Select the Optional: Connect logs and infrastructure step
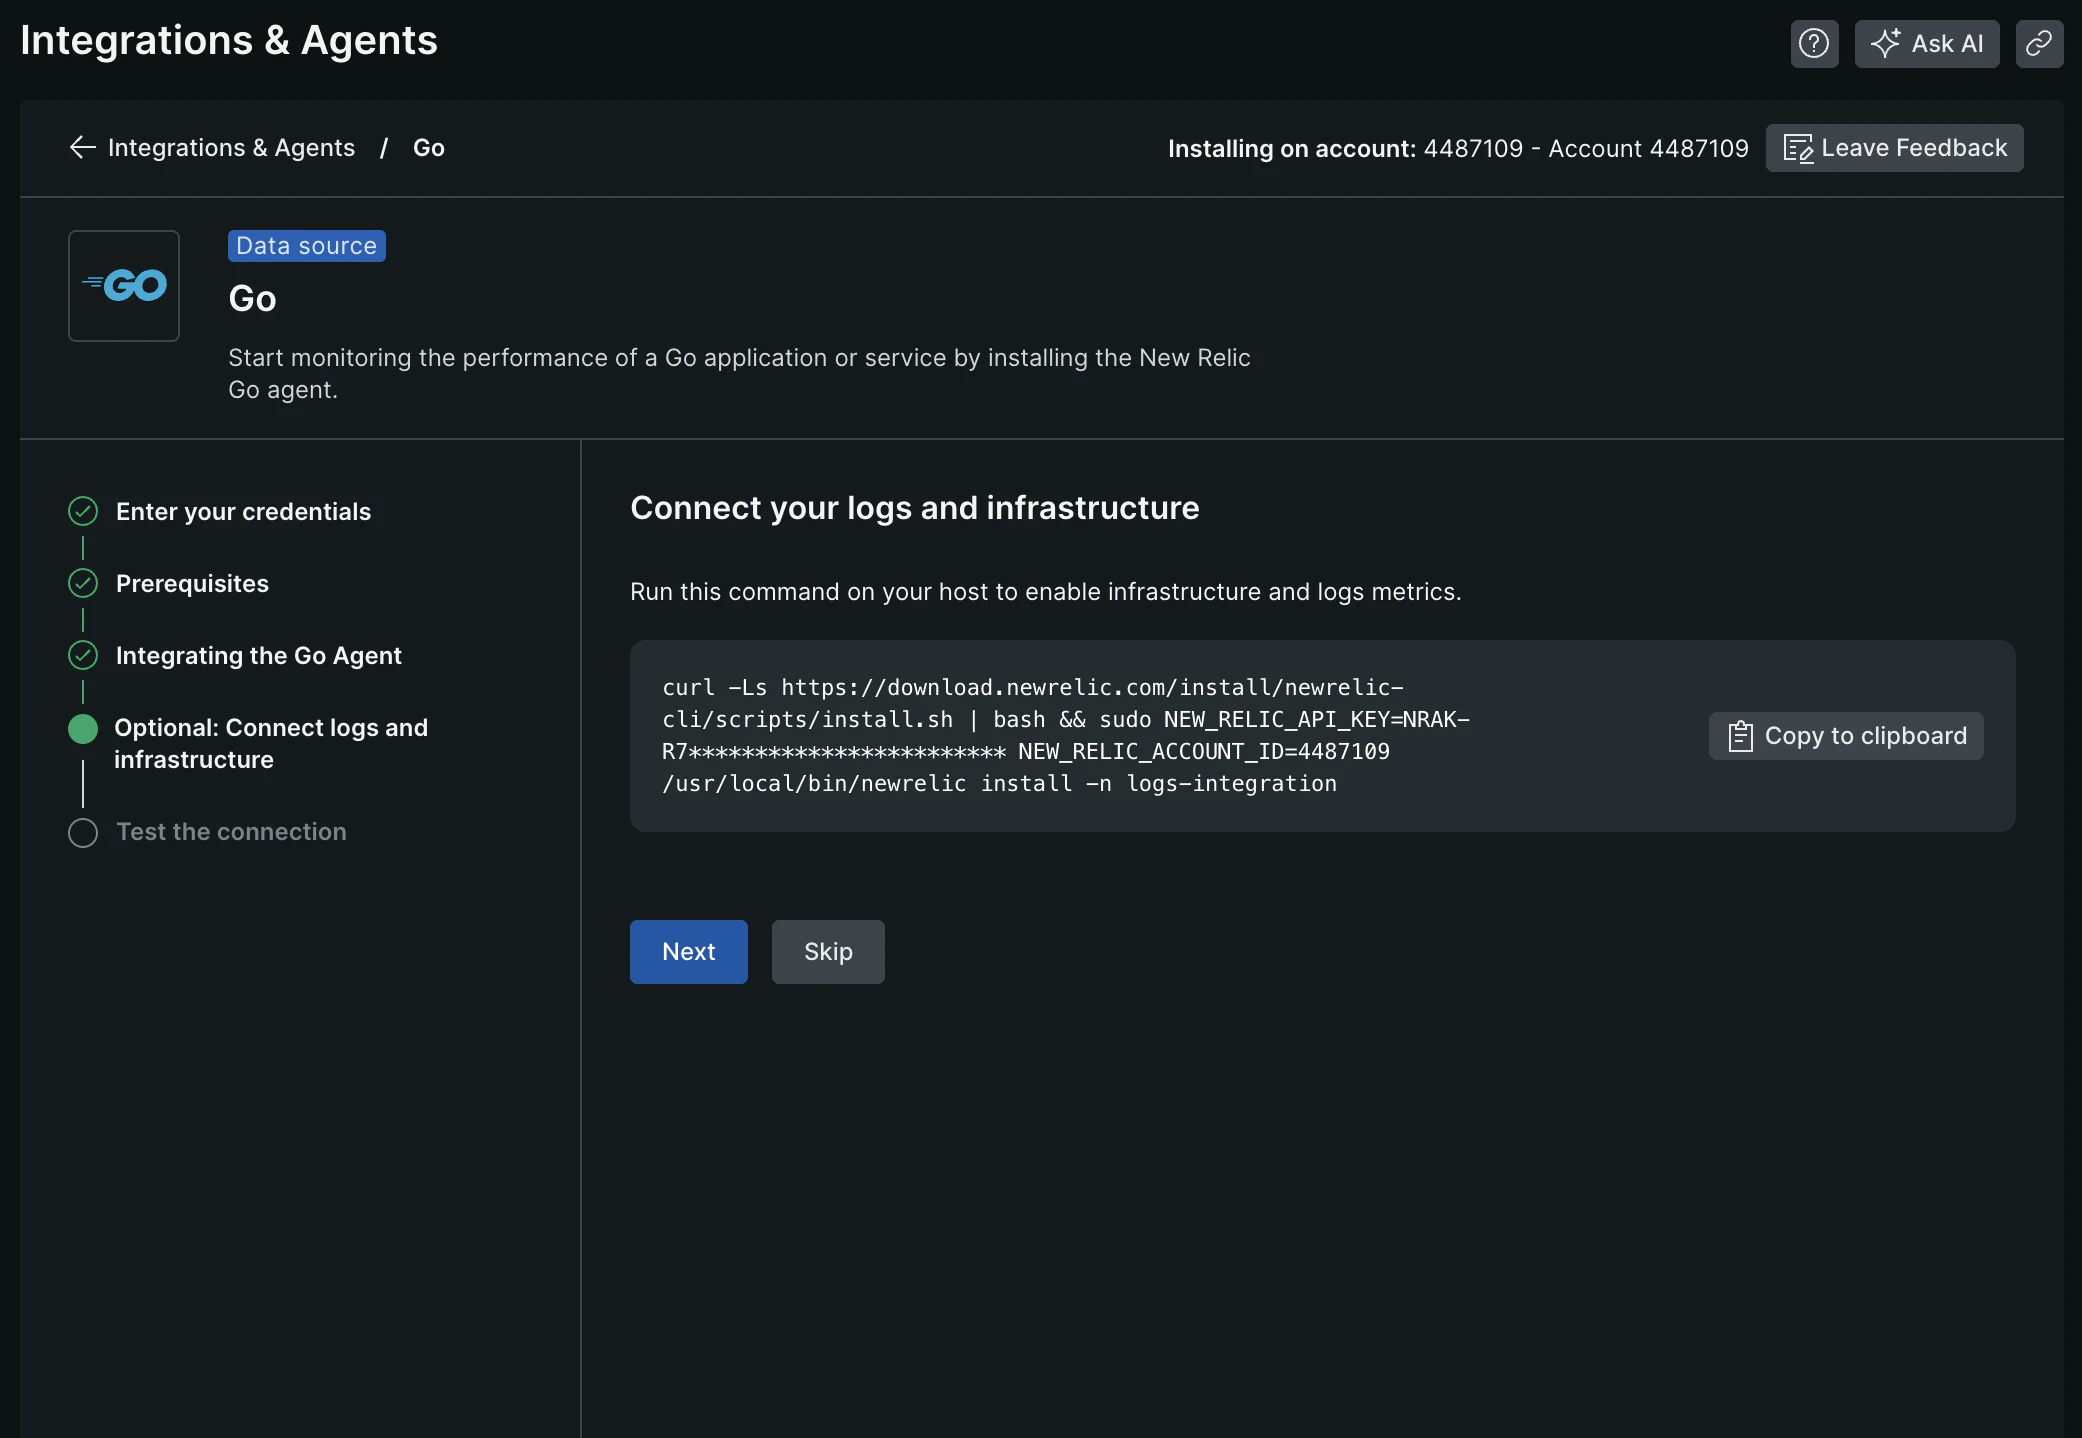Viewport: 2082px width, 1438px height. 271,744
